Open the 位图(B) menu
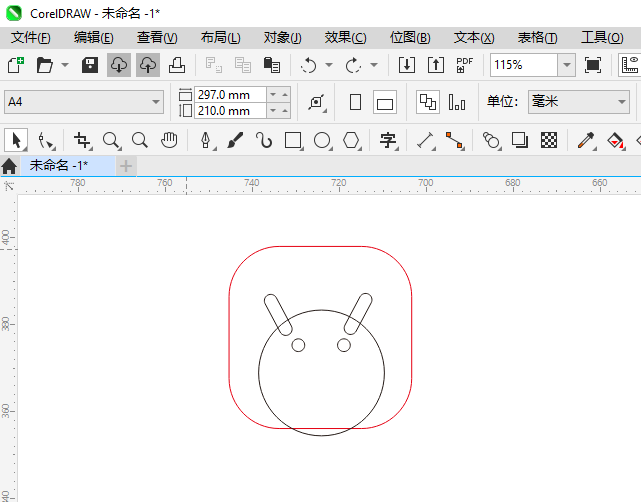The height and width of the screenshot is (502, 641). click(x=410, y=38)
